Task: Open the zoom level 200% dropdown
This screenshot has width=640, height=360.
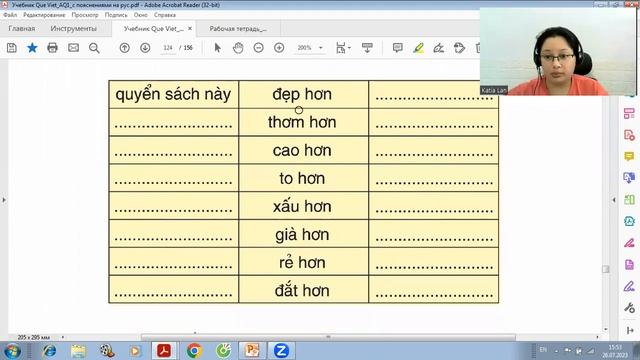Action: coord(320,48)
